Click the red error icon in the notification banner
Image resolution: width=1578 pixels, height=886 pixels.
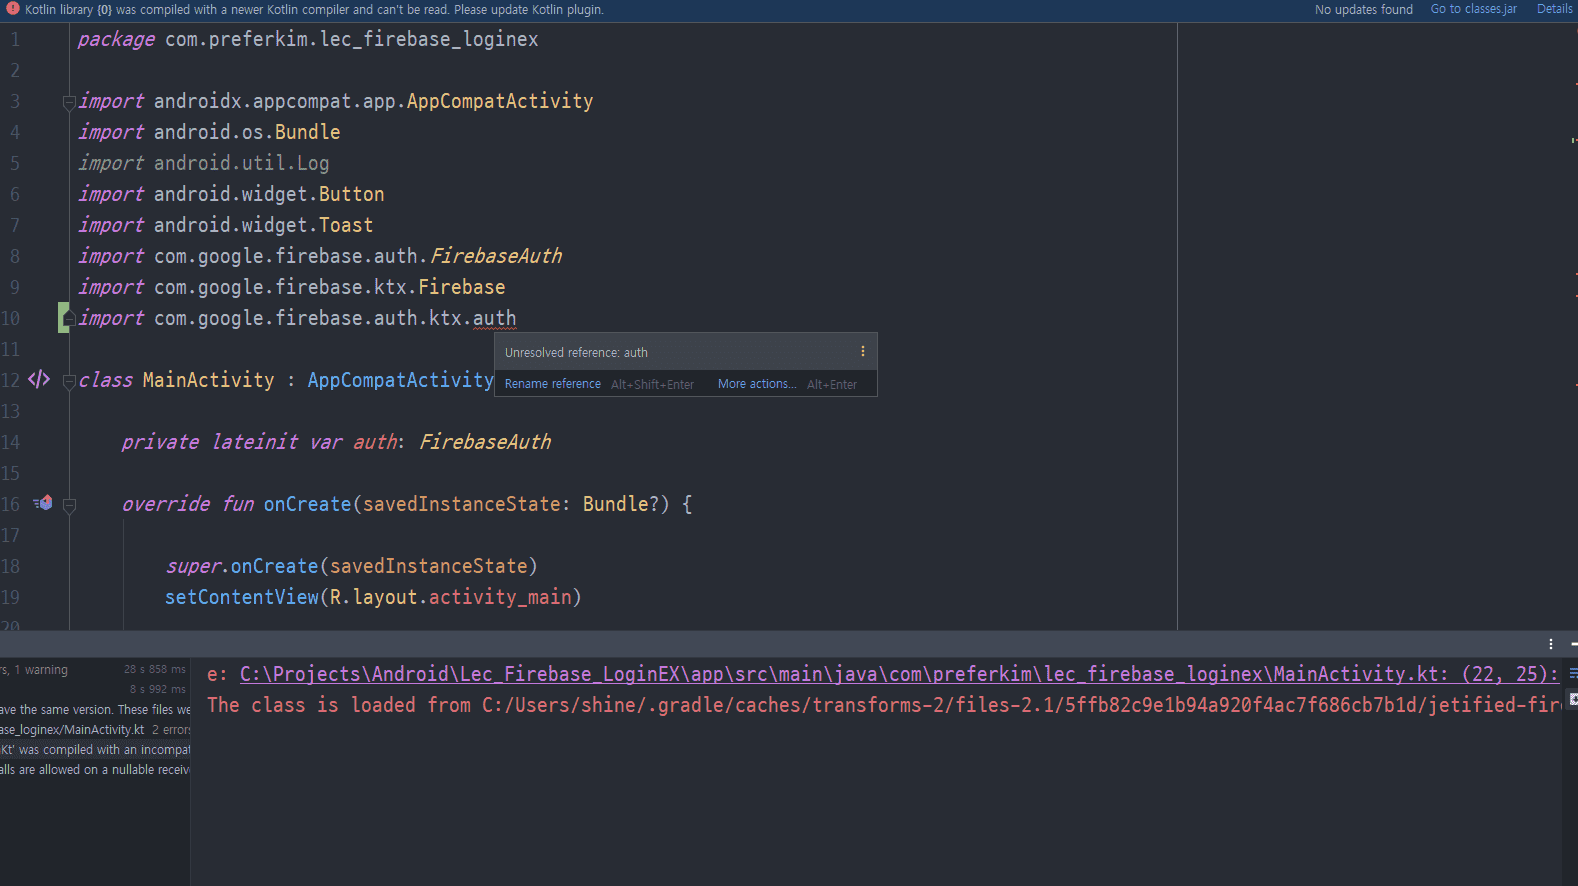(13, 9)
